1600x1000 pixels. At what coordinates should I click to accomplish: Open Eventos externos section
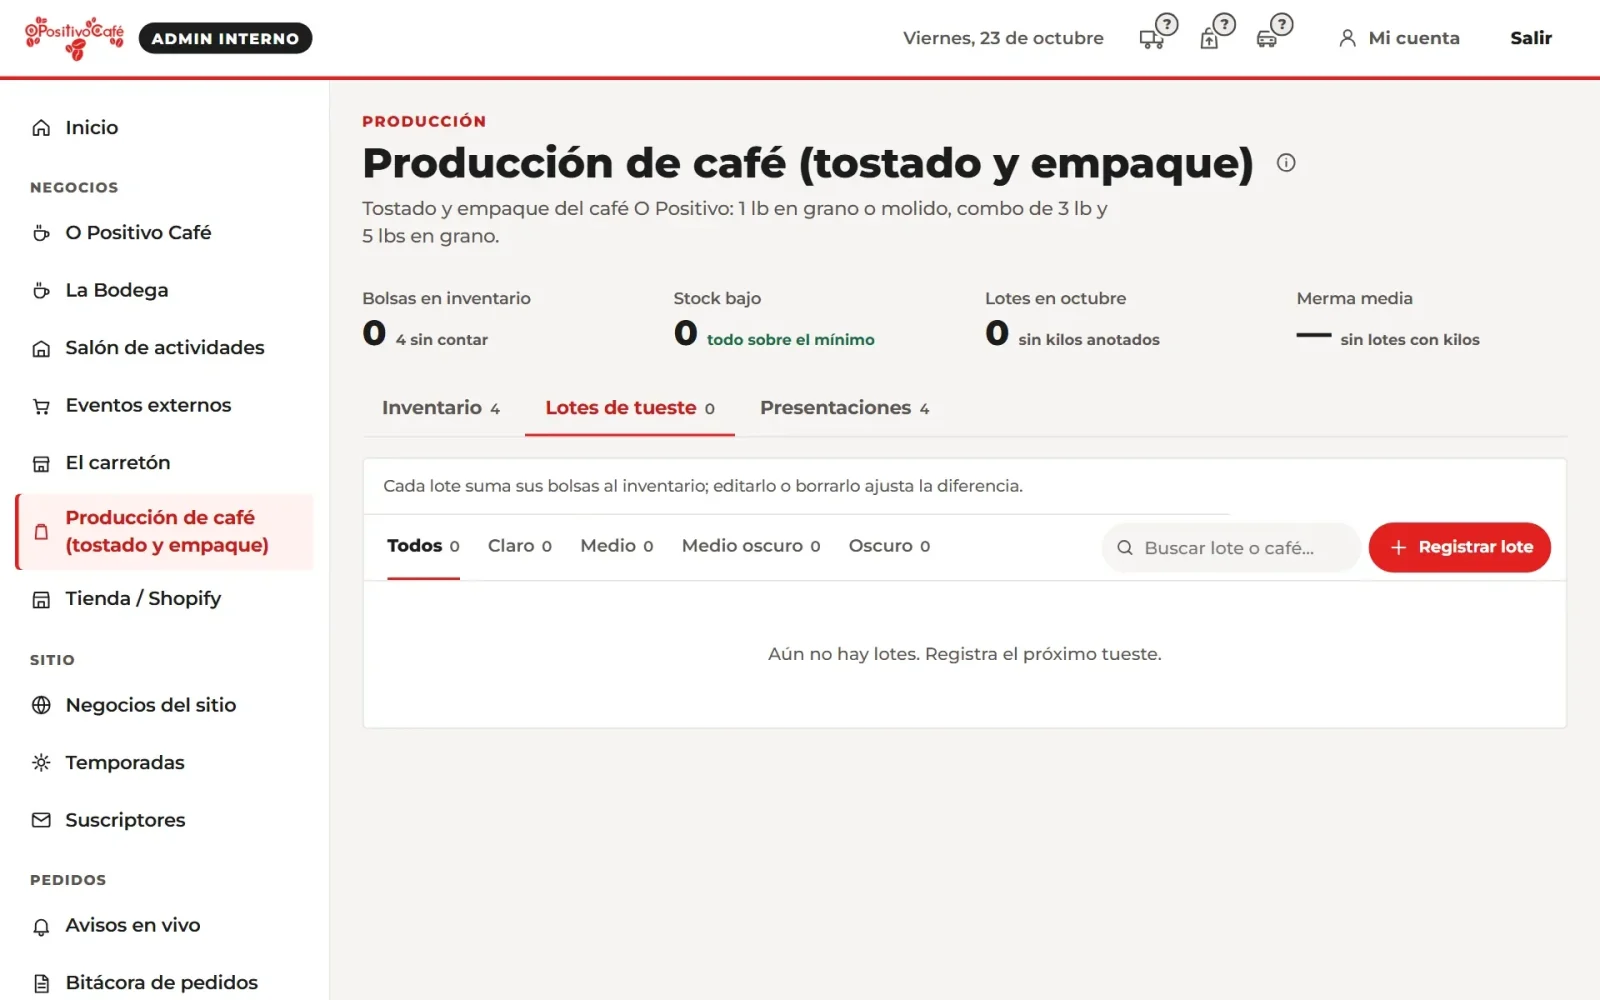[x=165, y=405]
